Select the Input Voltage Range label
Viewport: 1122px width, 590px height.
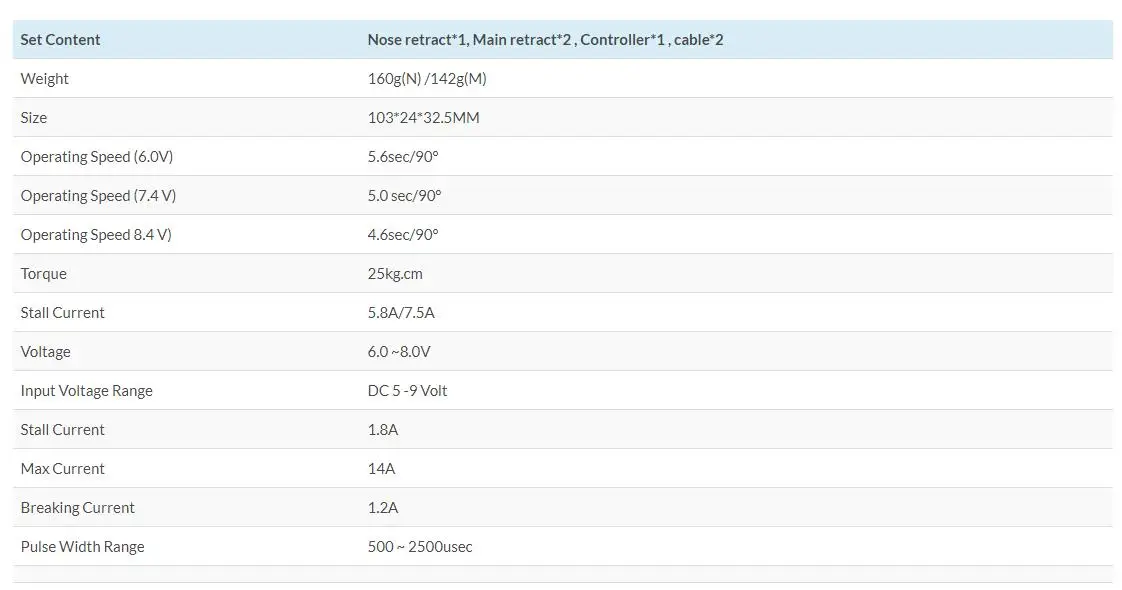[x=87, y=391]
